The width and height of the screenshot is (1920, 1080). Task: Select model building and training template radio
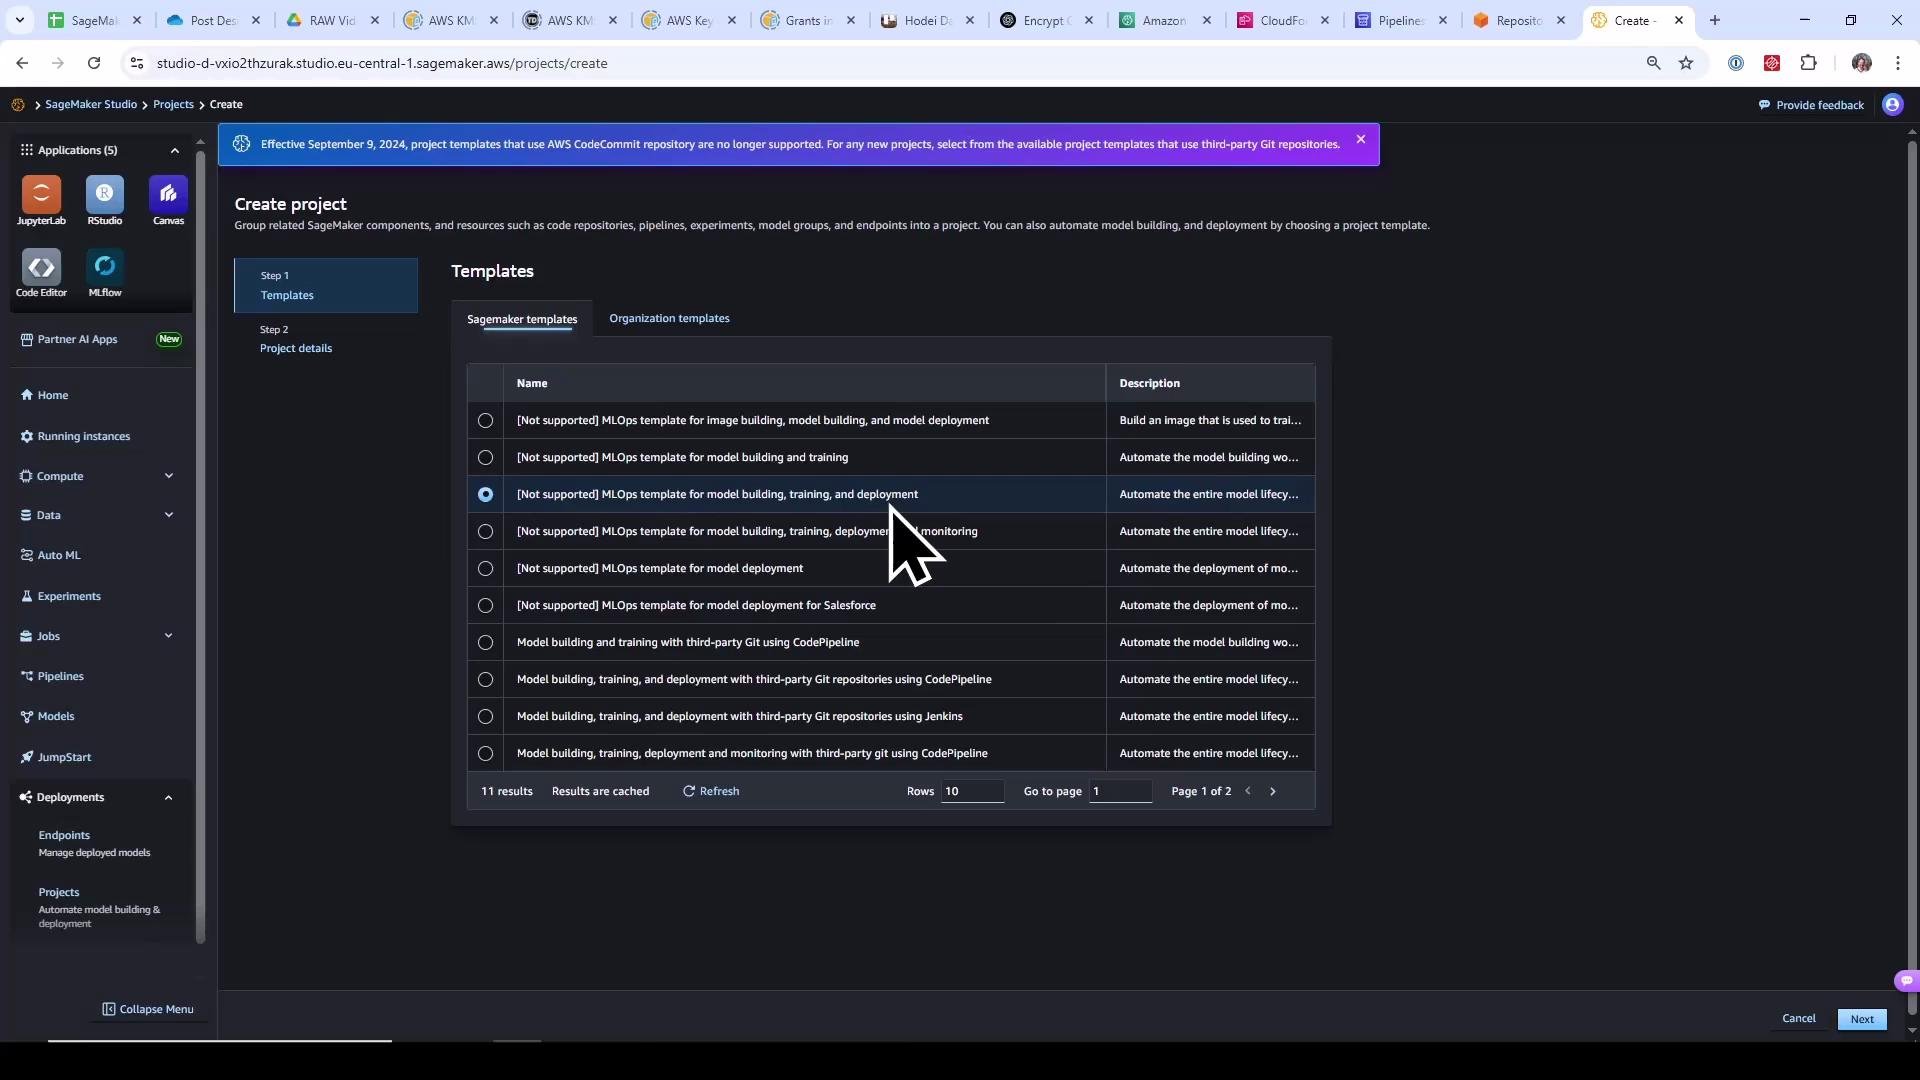485,457
